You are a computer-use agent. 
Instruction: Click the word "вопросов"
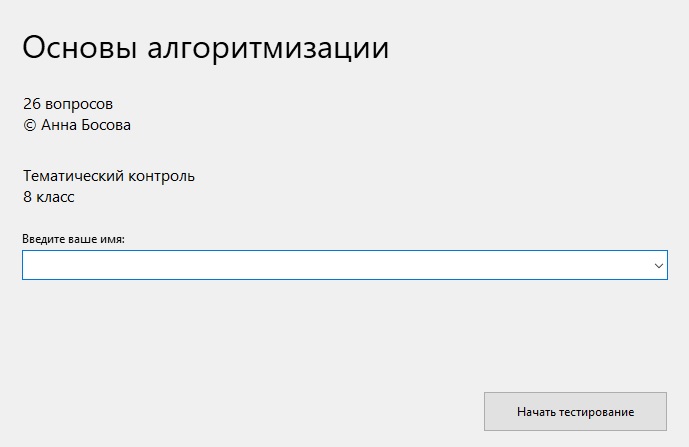tap(79, 104)
